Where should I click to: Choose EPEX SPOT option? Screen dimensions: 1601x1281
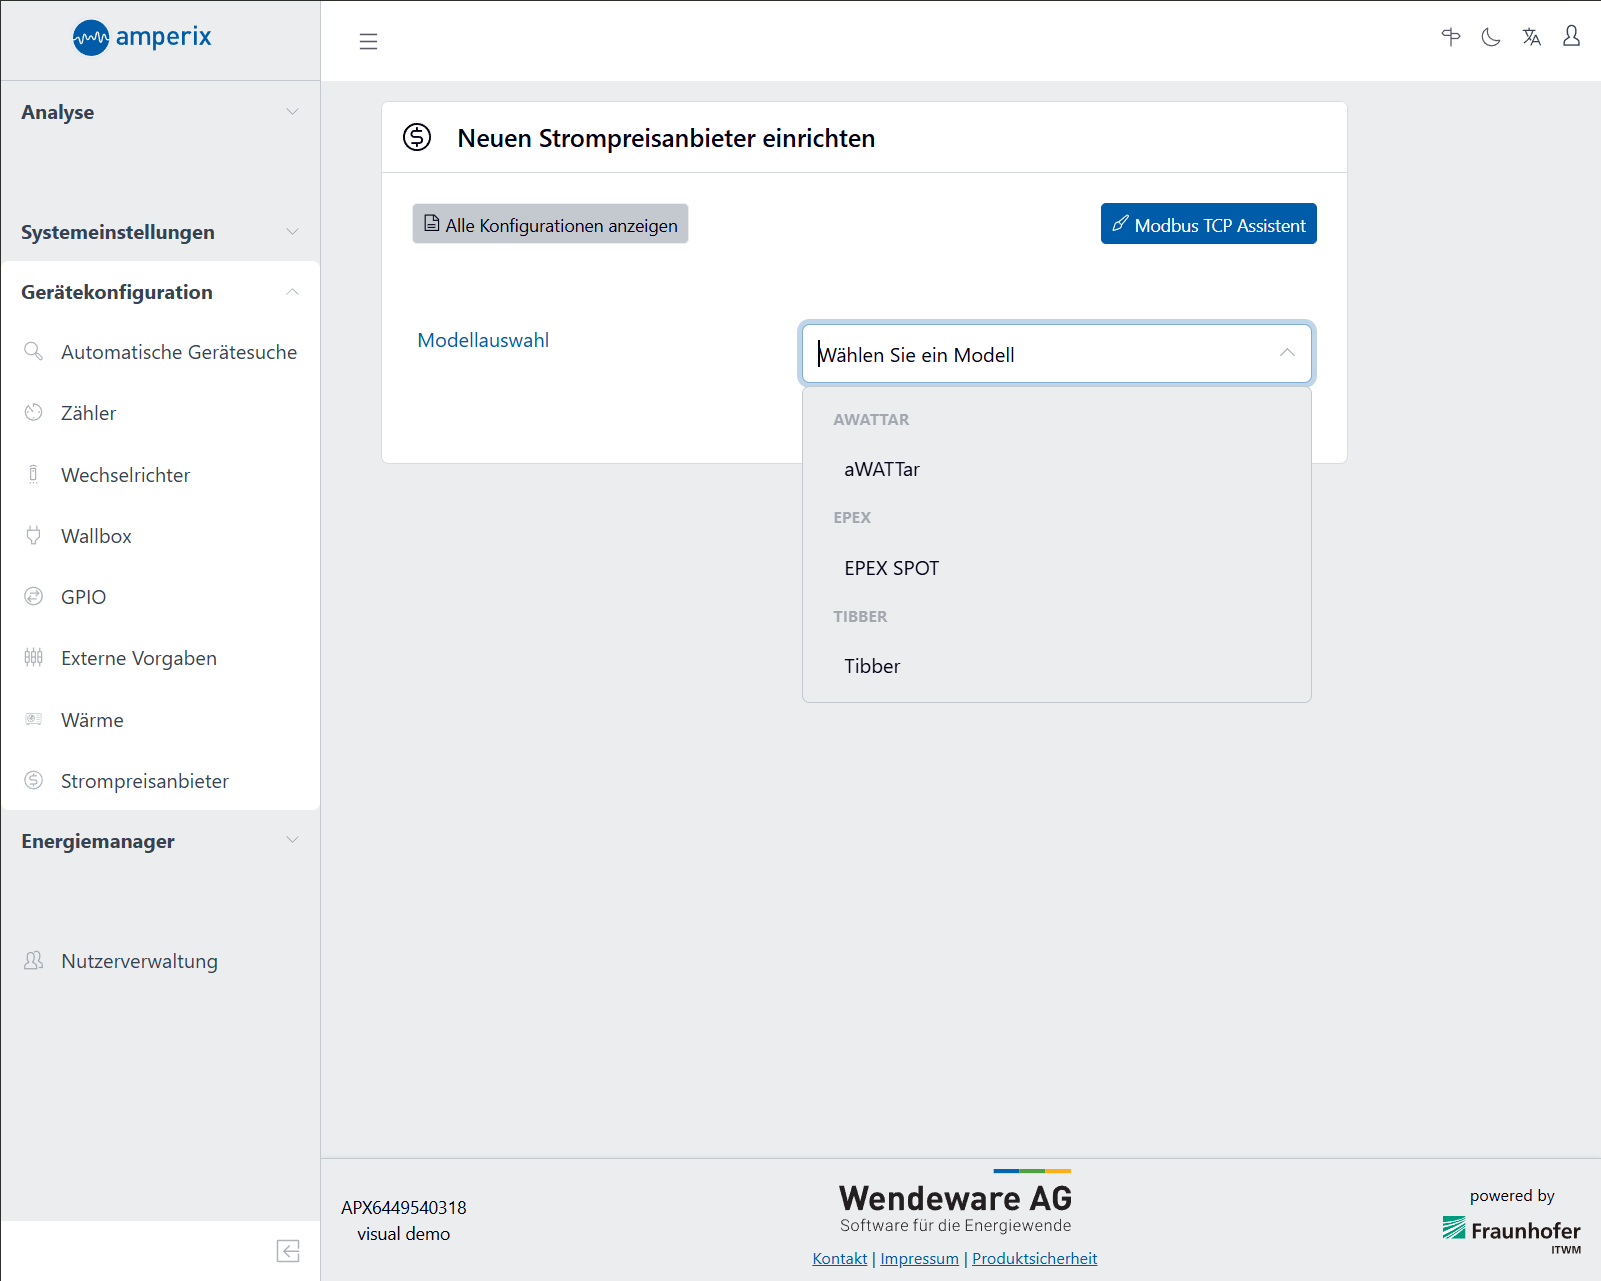tap(891, 568)
